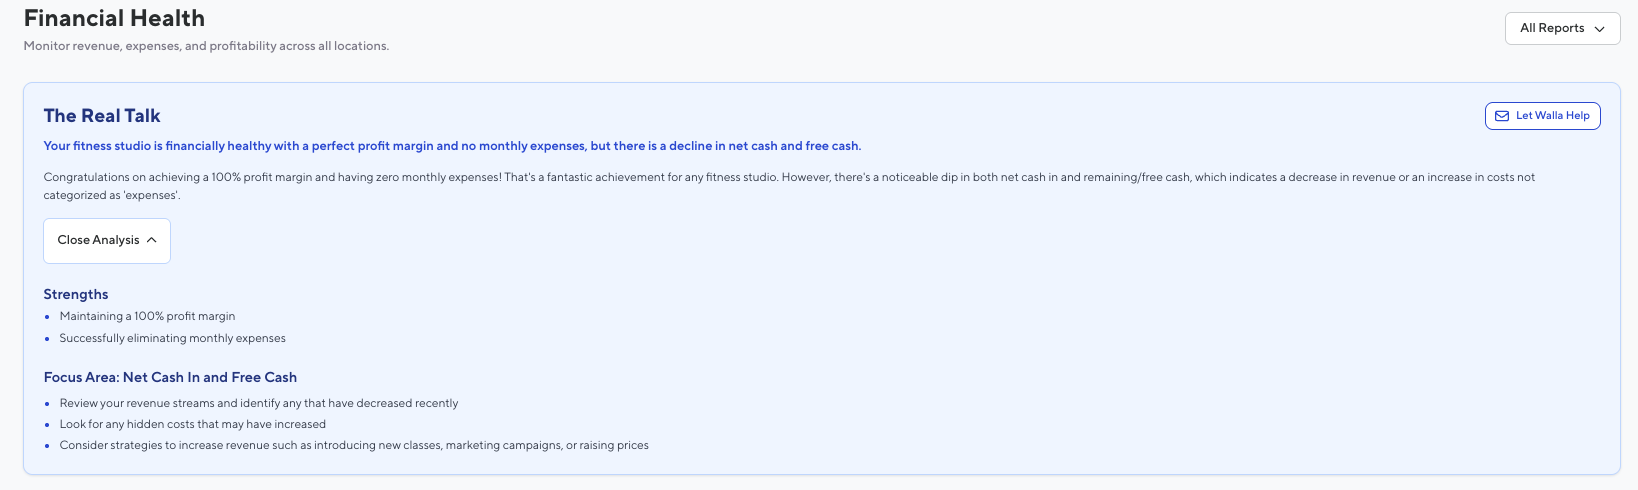Select 'Consider strategies to increase revenue' bullet text
Screen dimensions: 1638x490
tap(354, 445)
